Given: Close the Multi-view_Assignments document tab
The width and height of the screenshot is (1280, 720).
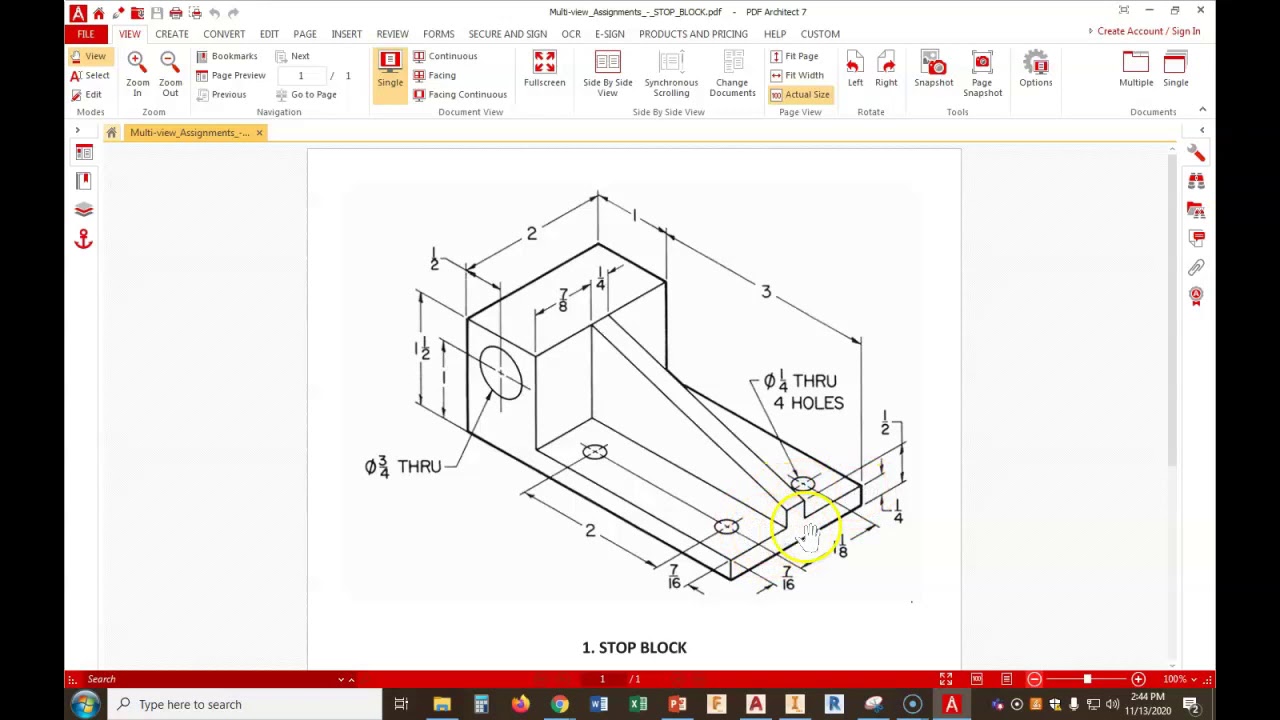Looking at the screenshot, I should [x=259, y=132].
